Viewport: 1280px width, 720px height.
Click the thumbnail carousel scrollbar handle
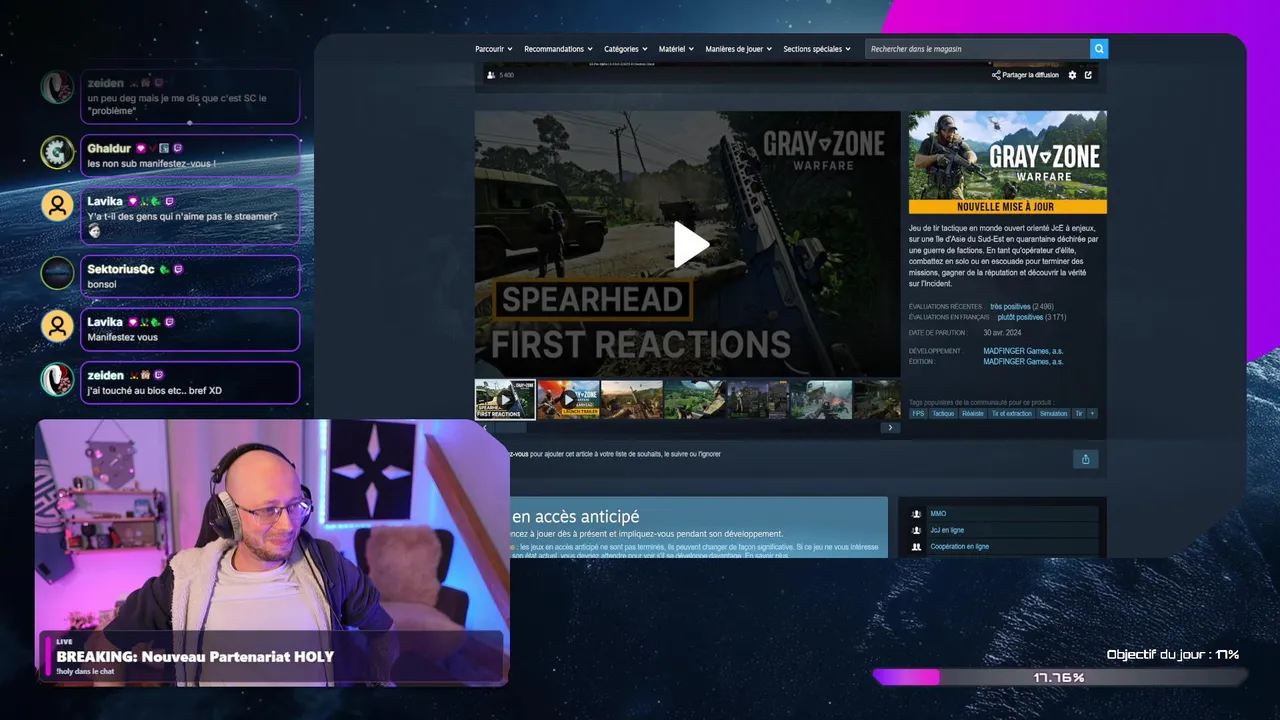(510, 428)
